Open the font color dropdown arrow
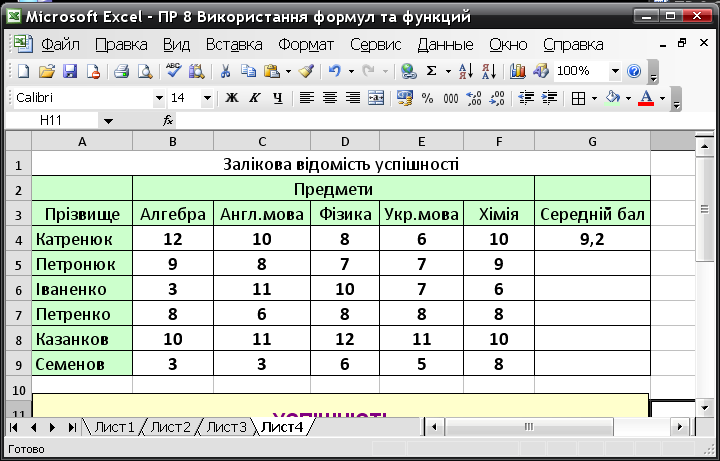720x461 pixels. click(663, 98)
